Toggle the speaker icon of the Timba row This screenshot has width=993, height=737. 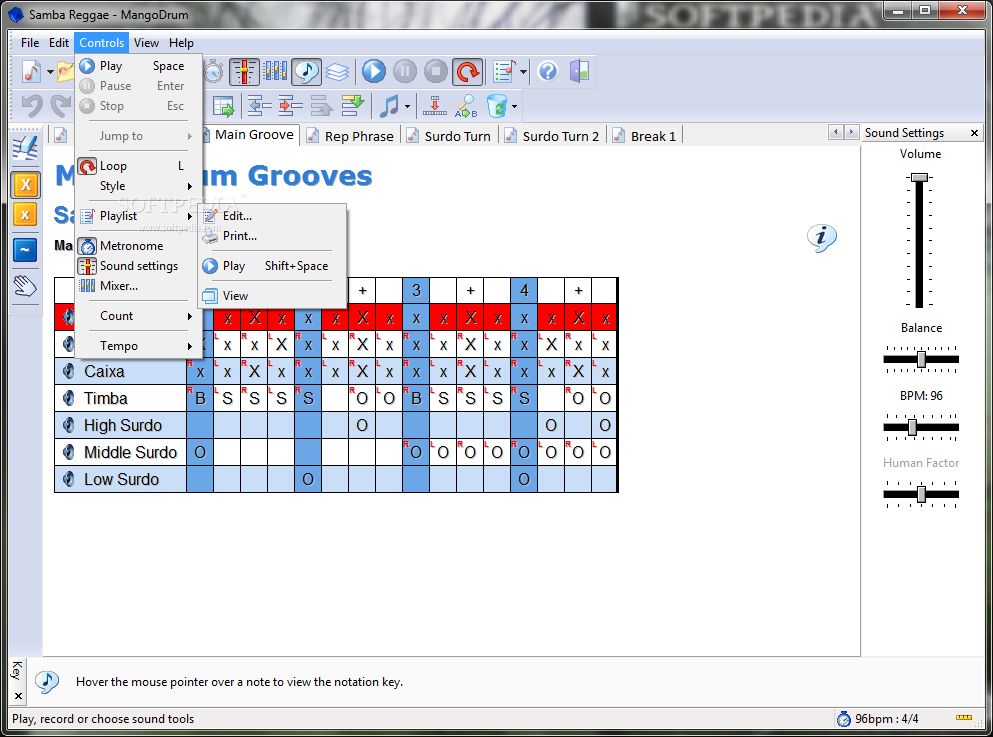69,398
